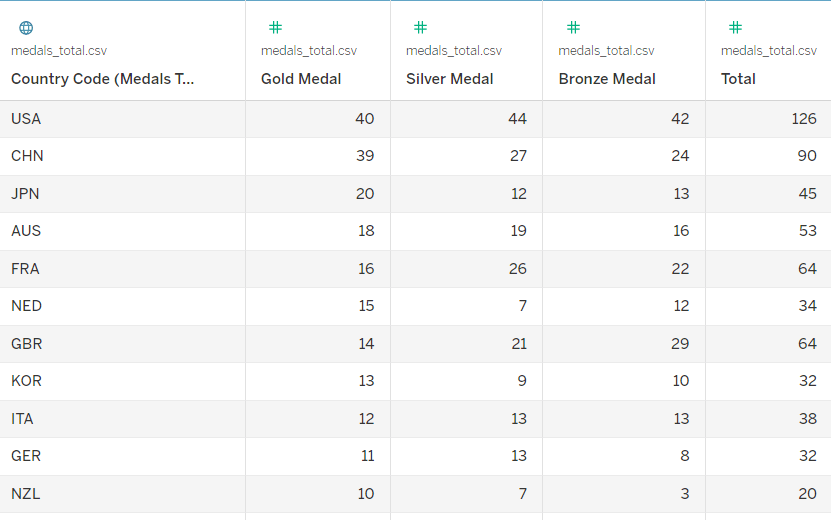Select the JPN country cell

(x=122, y=193)
